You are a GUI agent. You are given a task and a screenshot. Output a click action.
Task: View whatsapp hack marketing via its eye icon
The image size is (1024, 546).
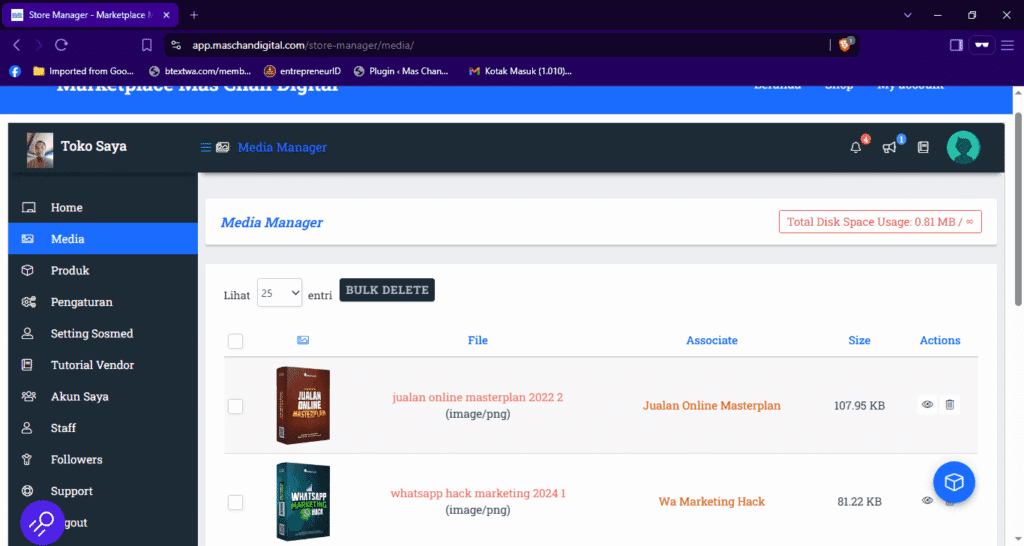coord(927,501)
